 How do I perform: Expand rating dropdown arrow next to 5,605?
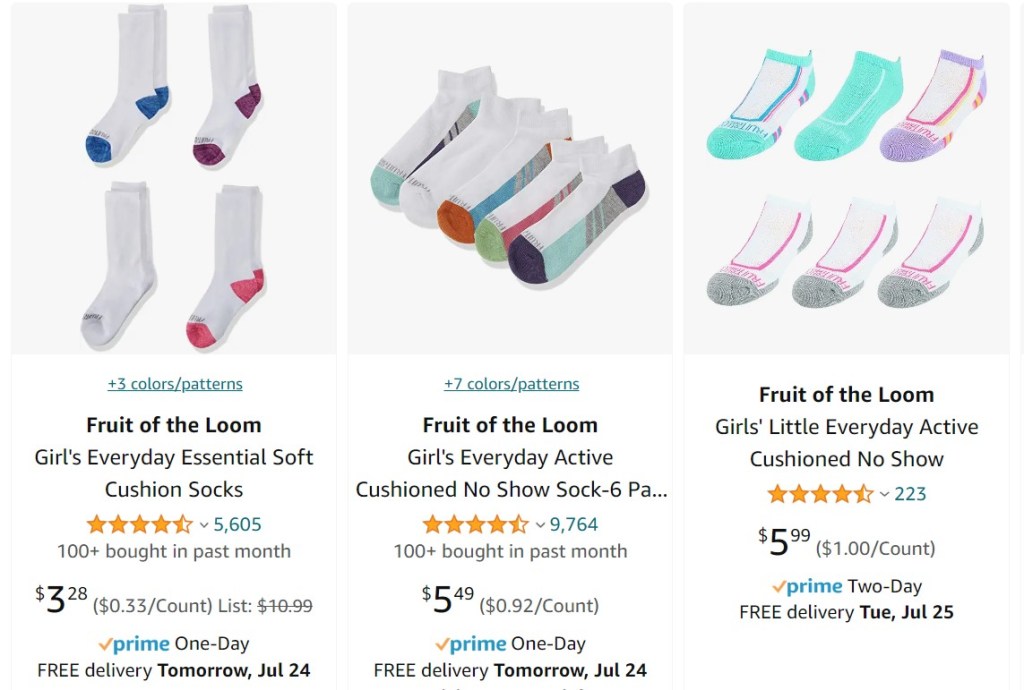[204, 525]
